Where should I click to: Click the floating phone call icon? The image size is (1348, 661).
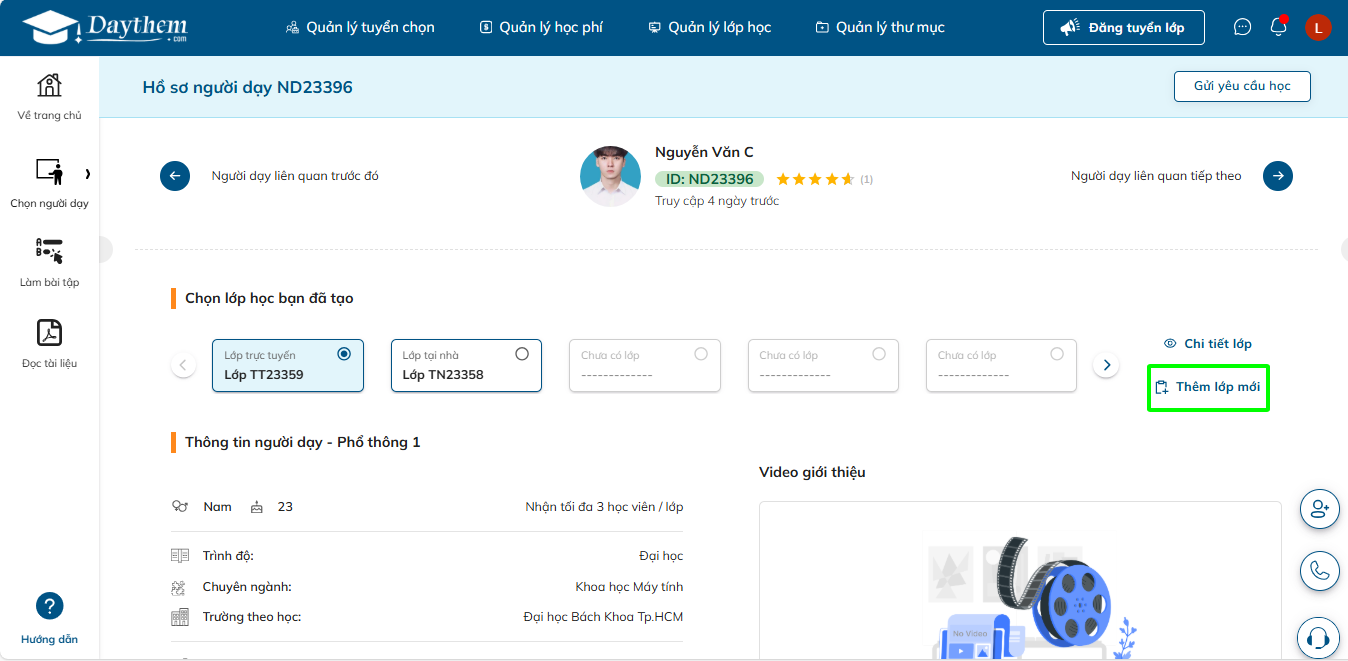1319,571
